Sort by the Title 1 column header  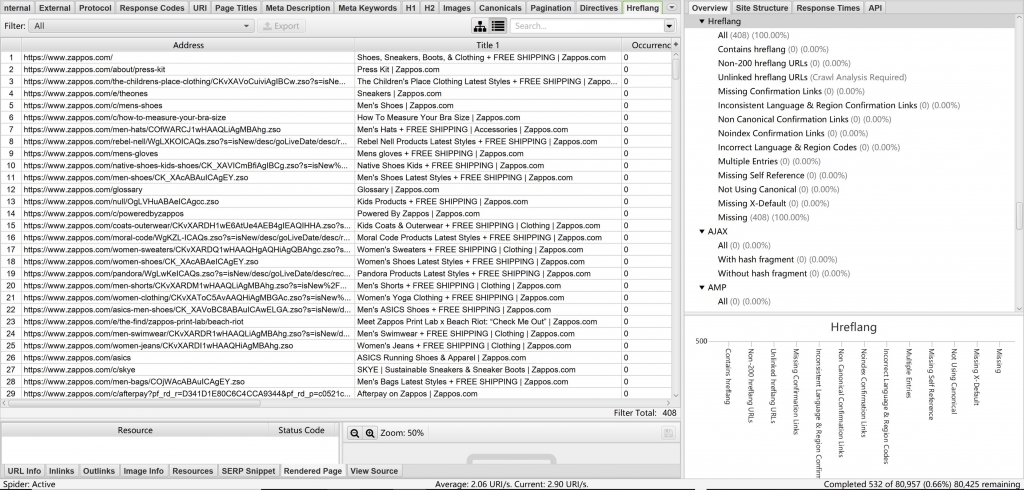pyautogui.click(x=488, y=45)
